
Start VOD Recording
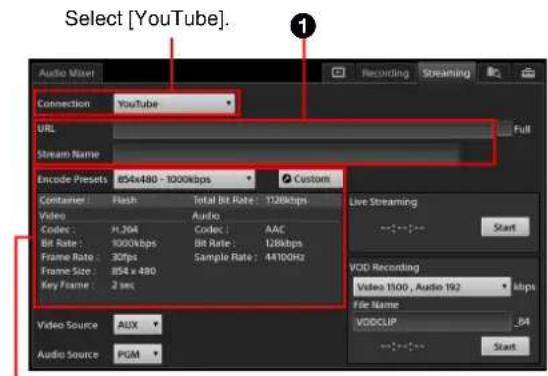tap(505, 346)
